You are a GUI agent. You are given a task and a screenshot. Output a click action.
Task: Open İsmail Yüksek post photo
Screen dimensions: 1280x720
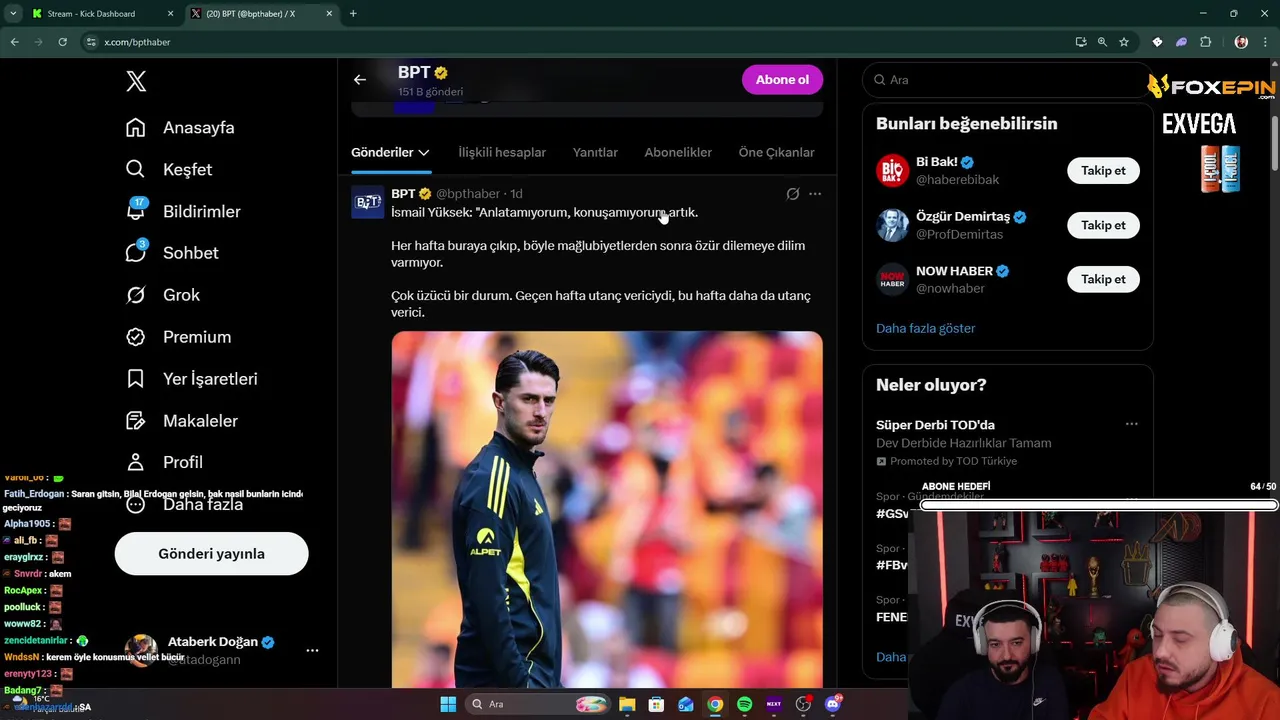(x=607, y=509)
